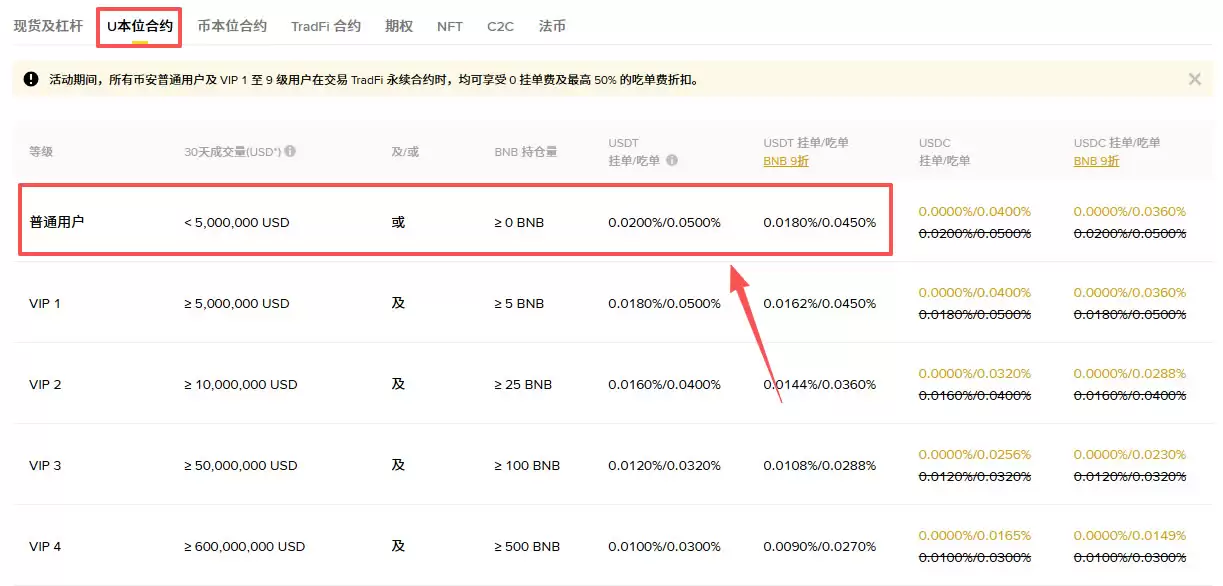The image size is (1223, 586).
Task: Switch to 现货及杠杆 tab
Action: tap(48, 27)
